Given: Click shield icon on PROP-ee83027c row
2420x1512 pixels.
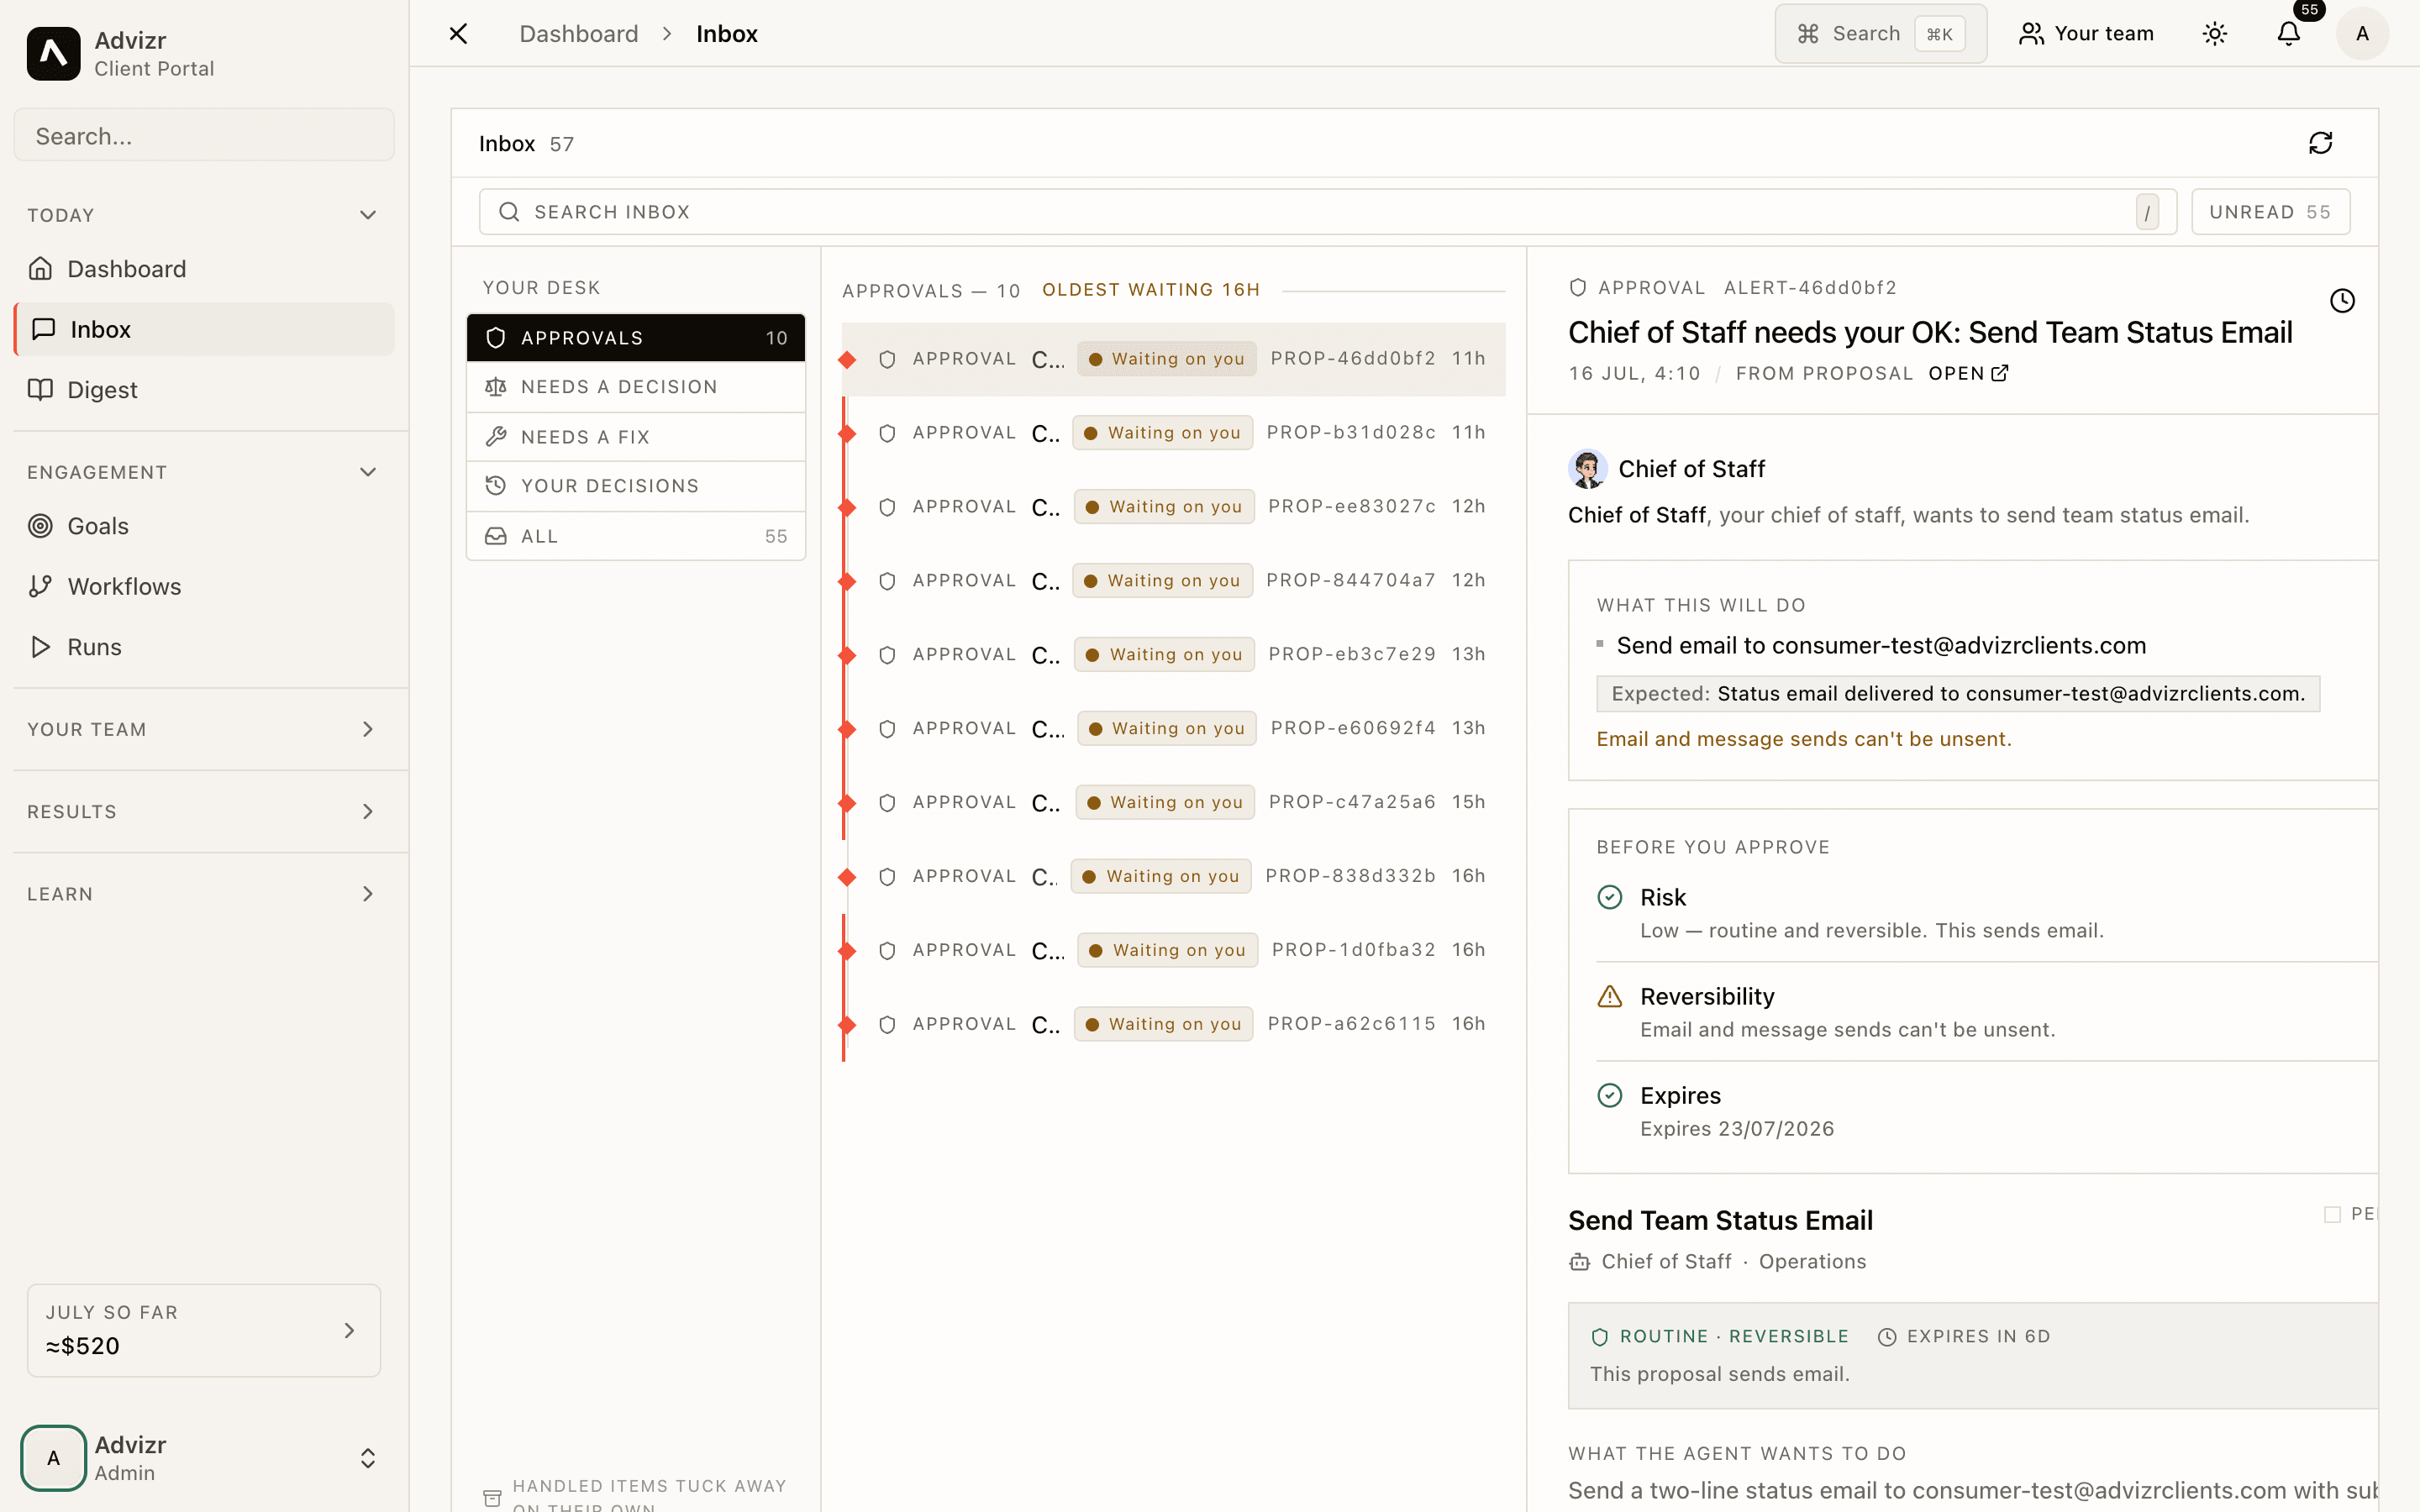Looking at the screenshot, I should click(x=887, y=507).
